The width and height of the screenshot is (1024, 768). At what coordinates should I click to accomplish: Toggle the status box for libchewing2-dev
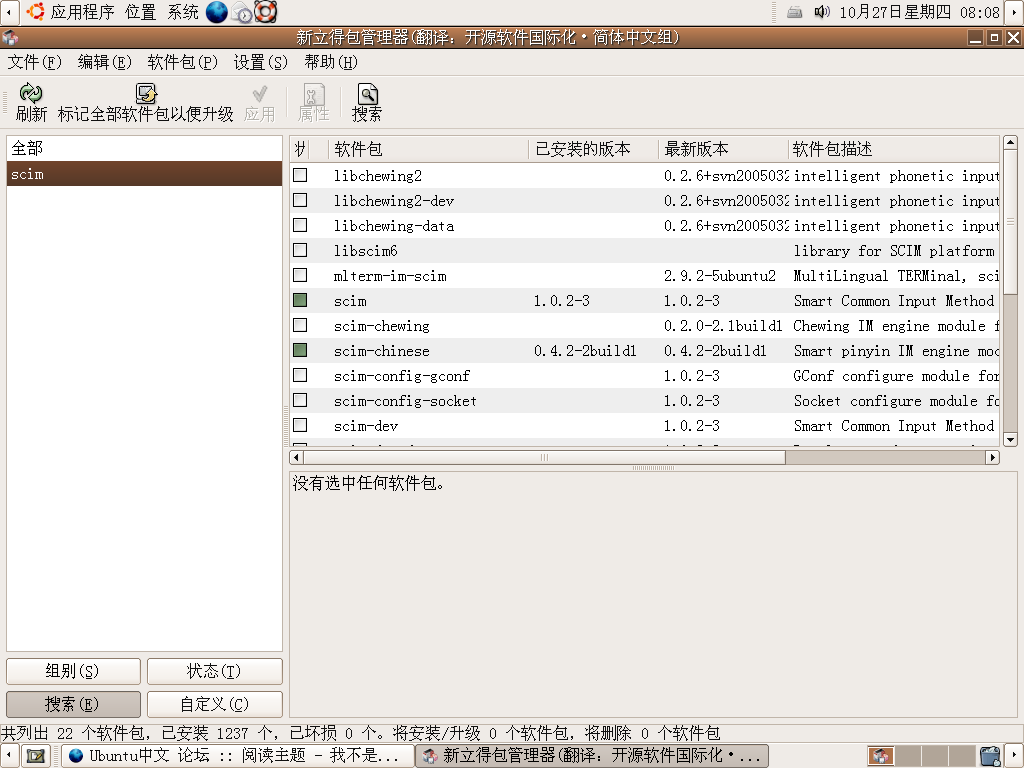click(300, 200)
